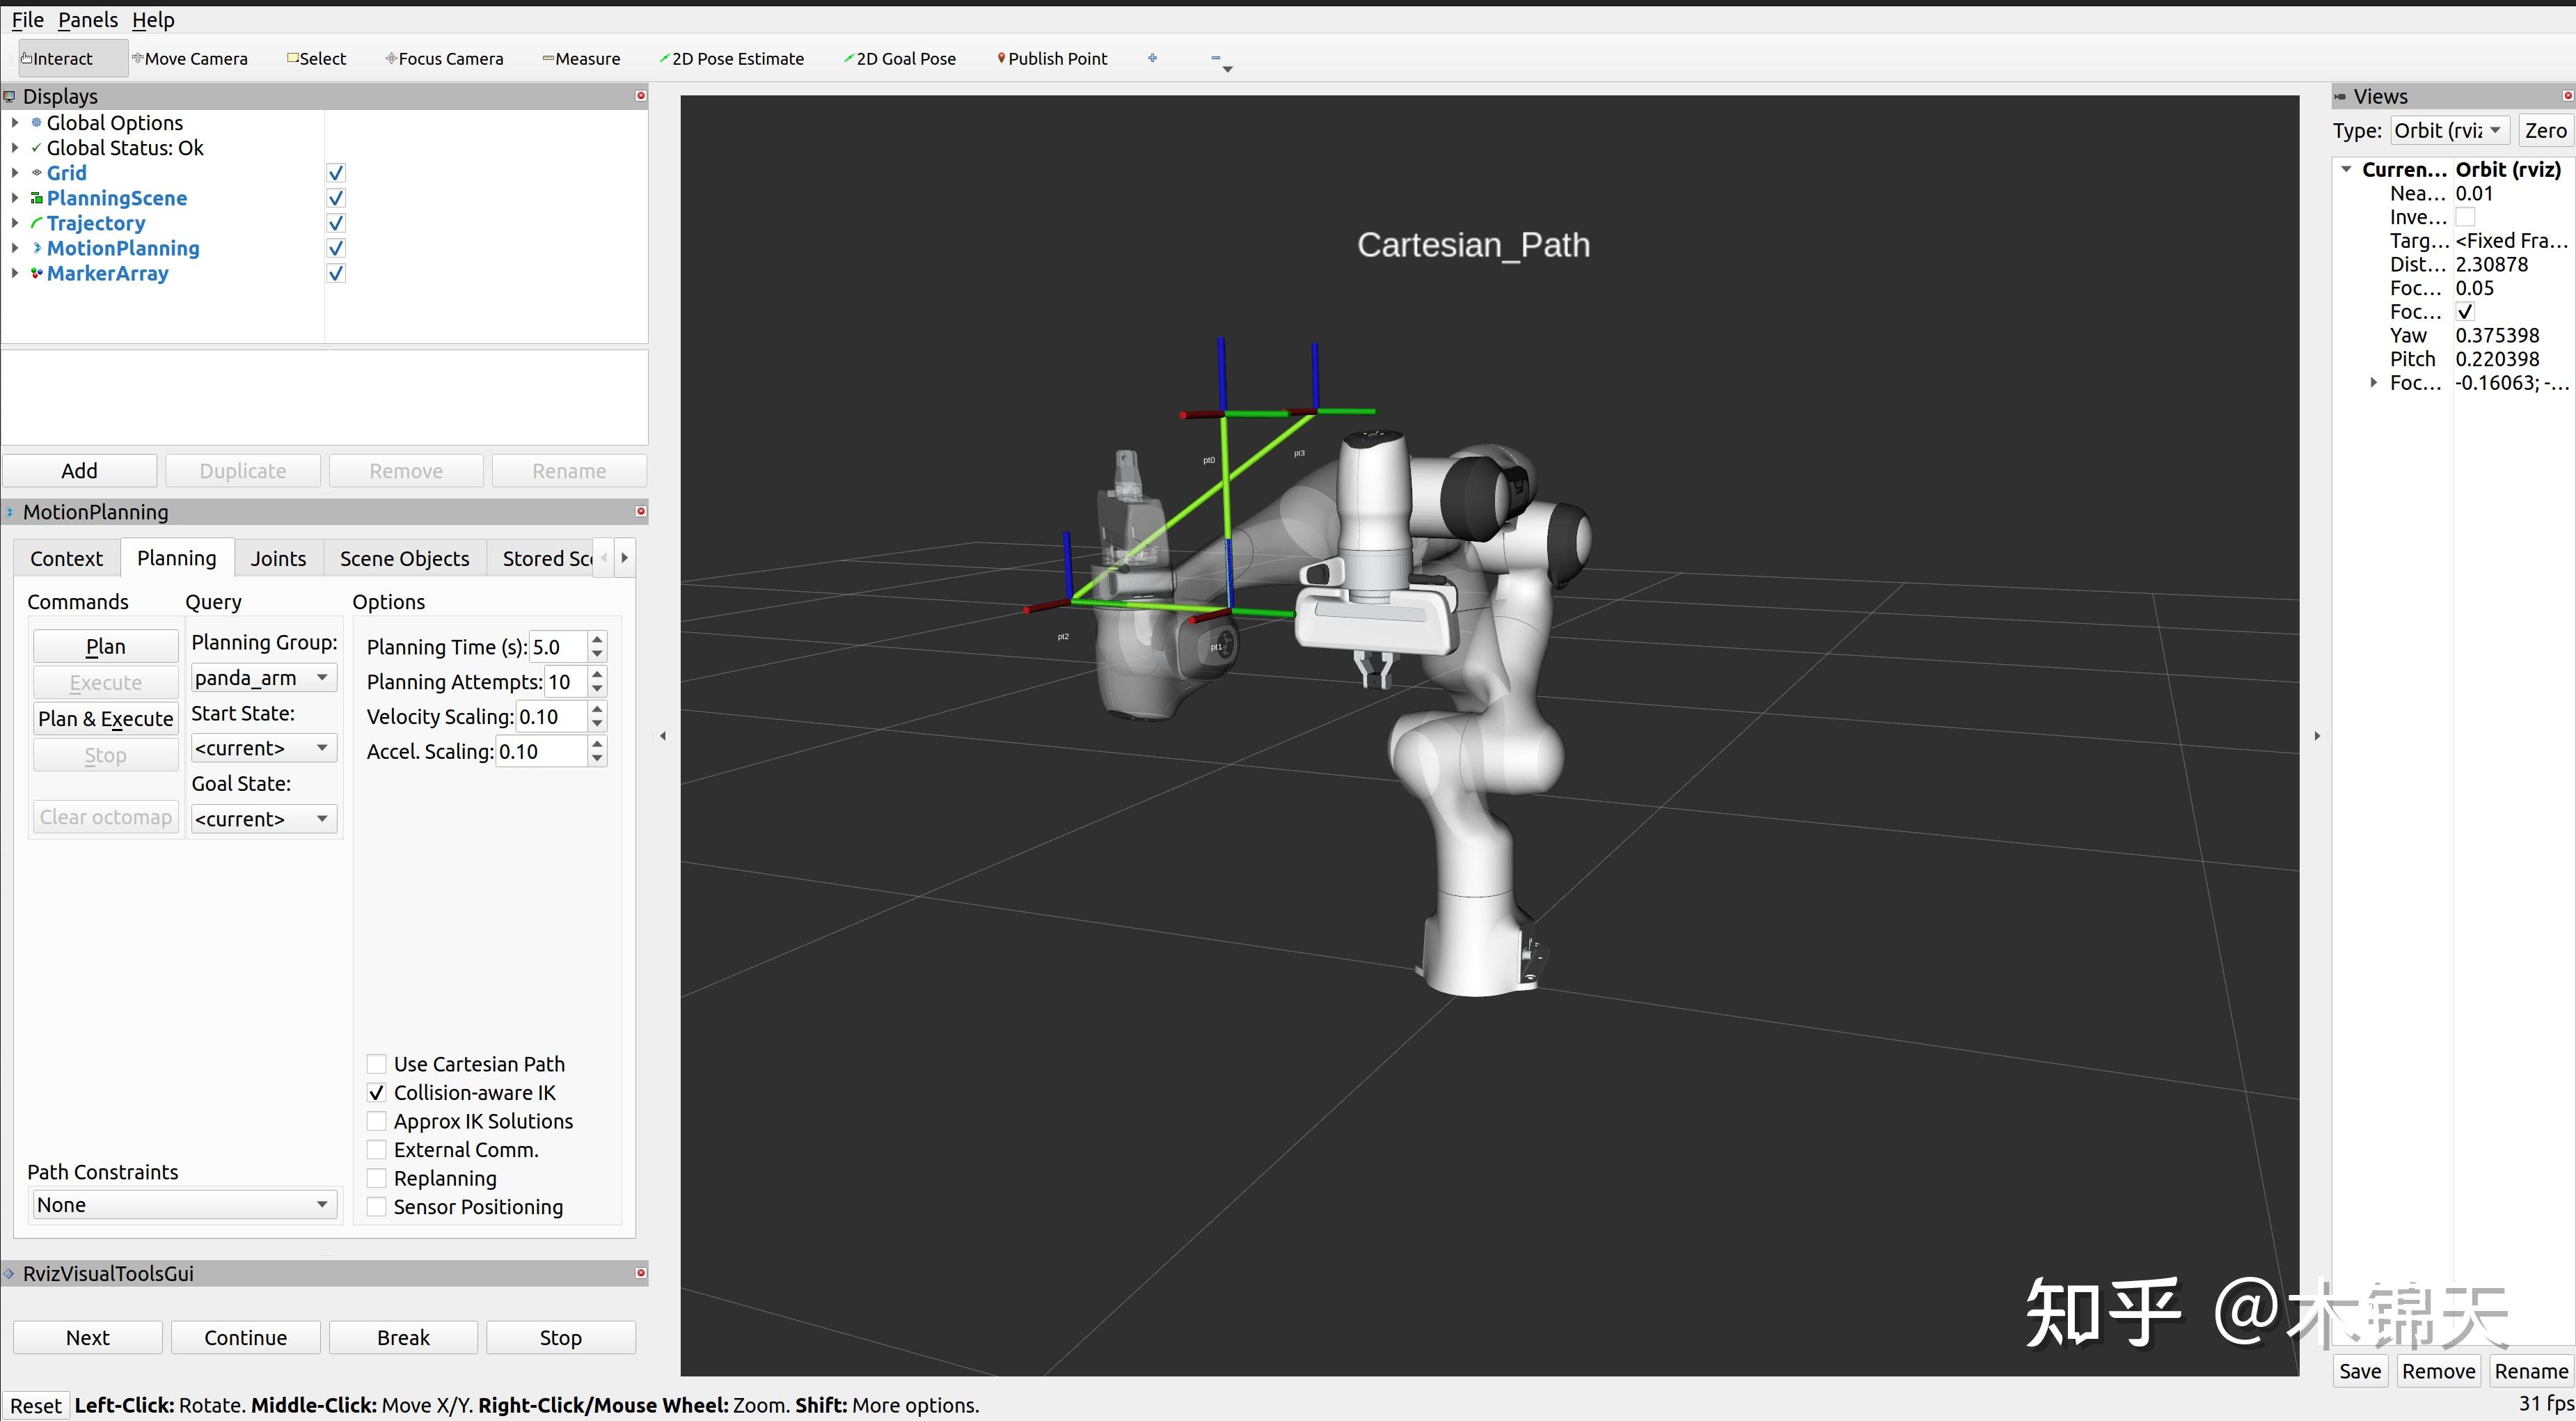Switch to the Joints tab
The width and height of the screenshot is (2576, 1421).
(278, 558)
